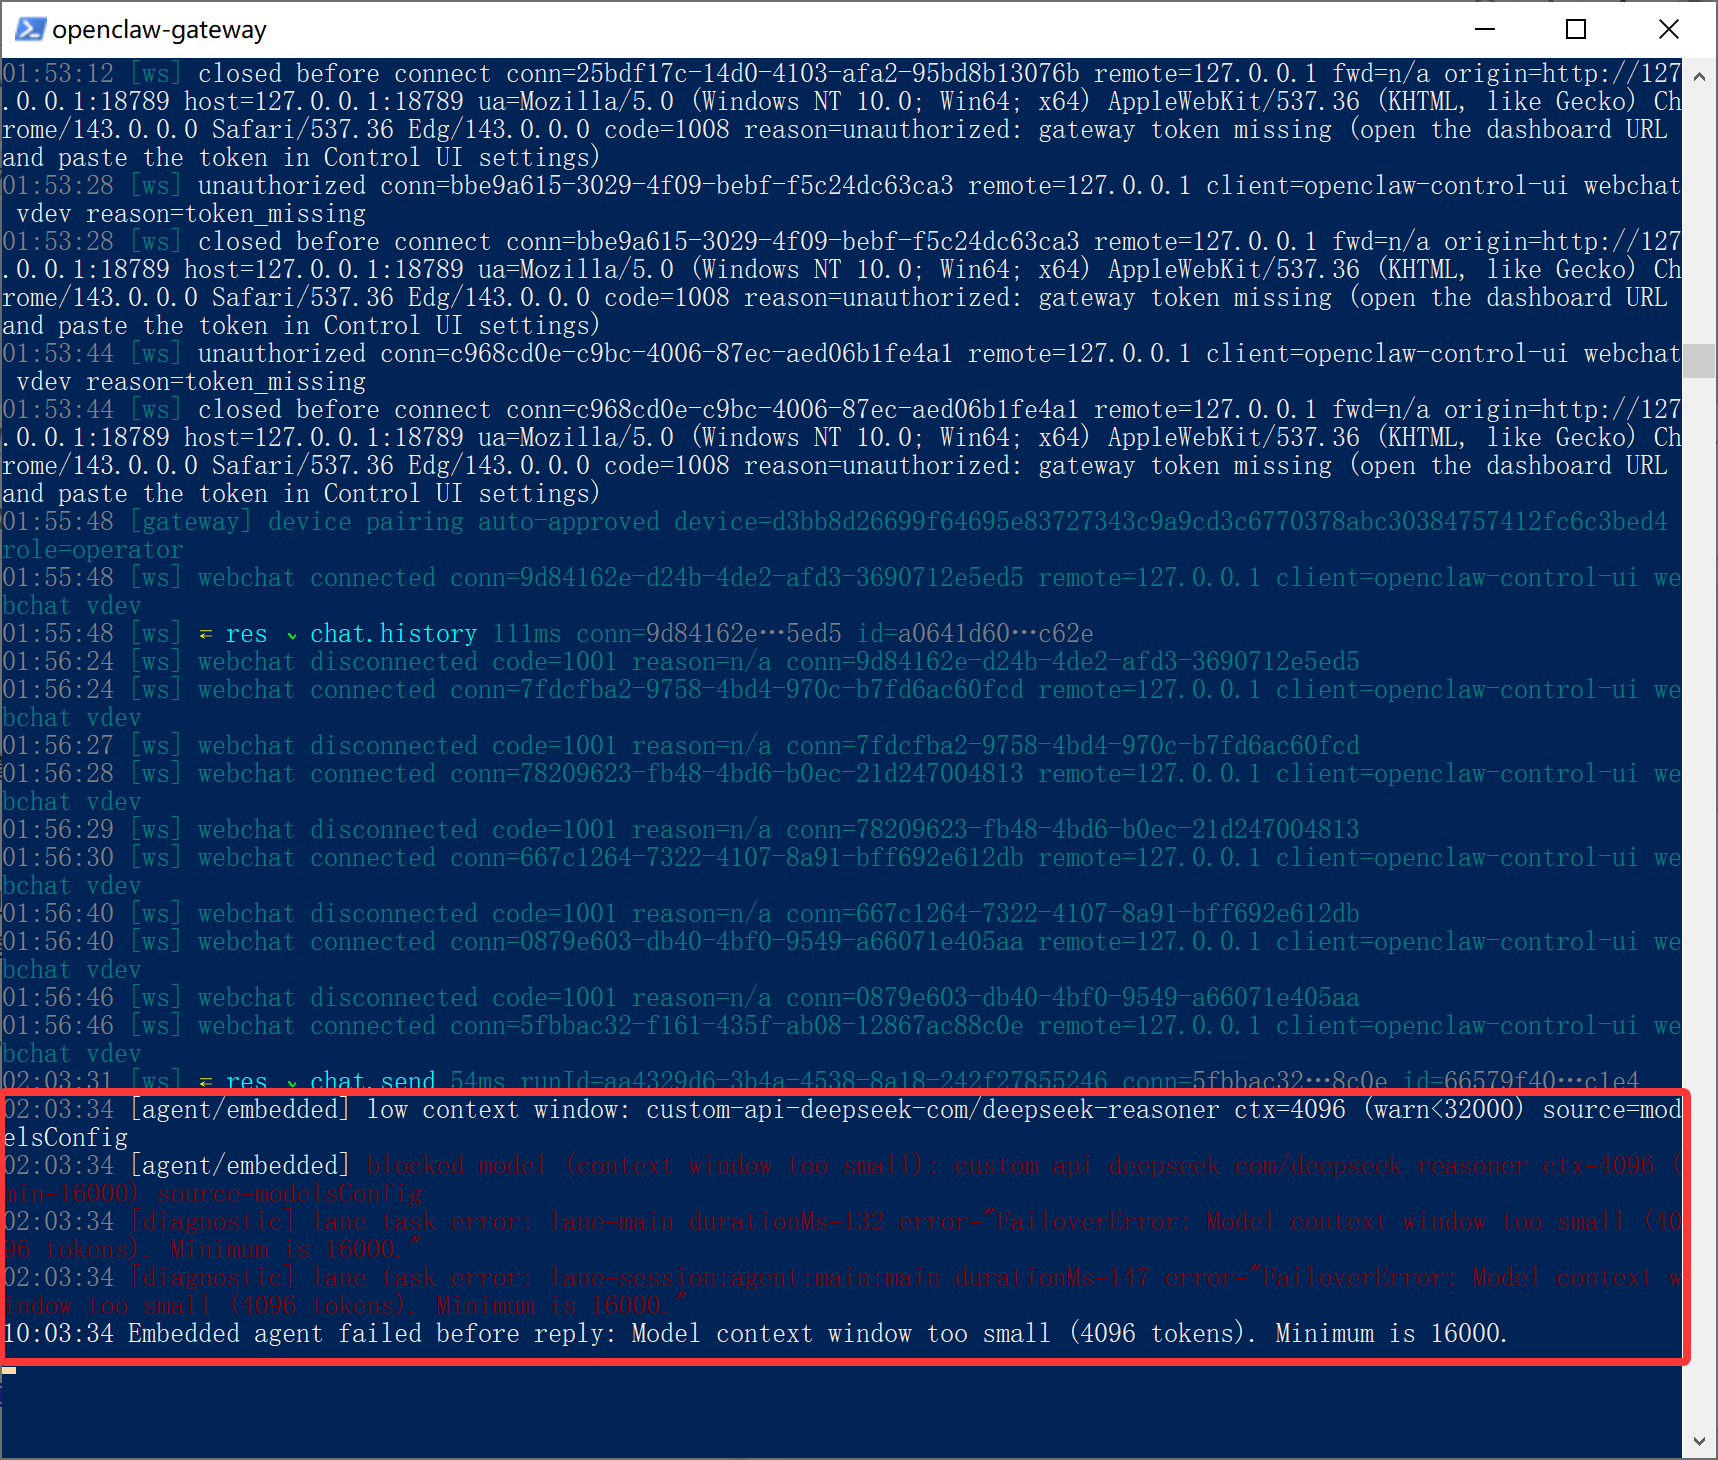Click webchat disconnected conn=7fdcfba2 line at 01:56:27
Viewport: 1718px width, 1460px height.
pos(681,745)
